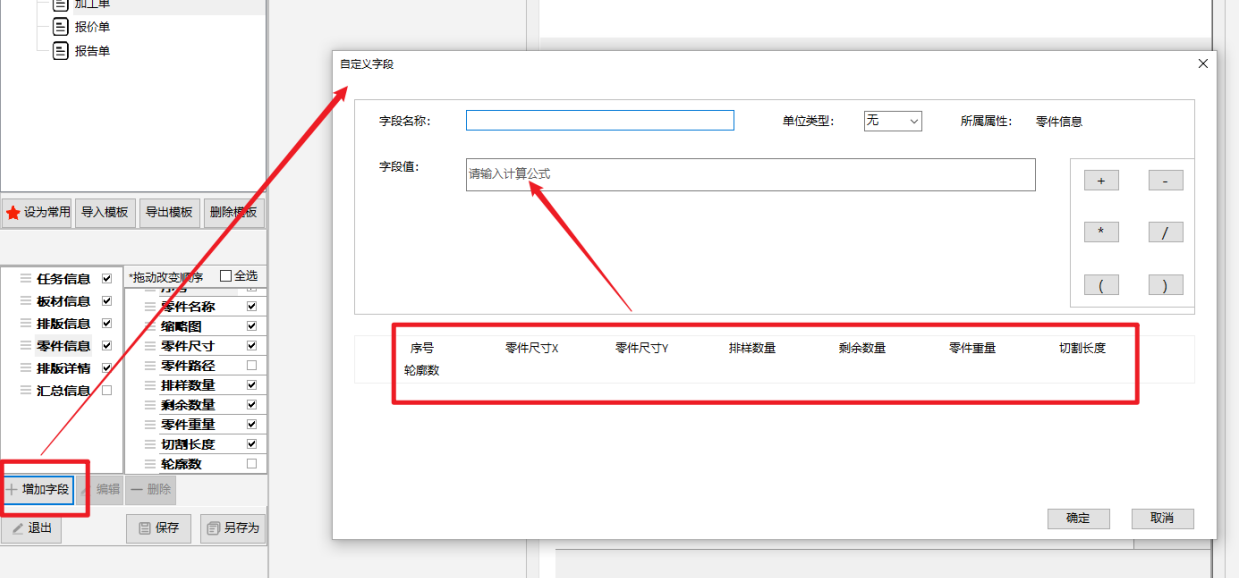
Task: Click the drag handle of 零件名称
Action: (150, 307)
